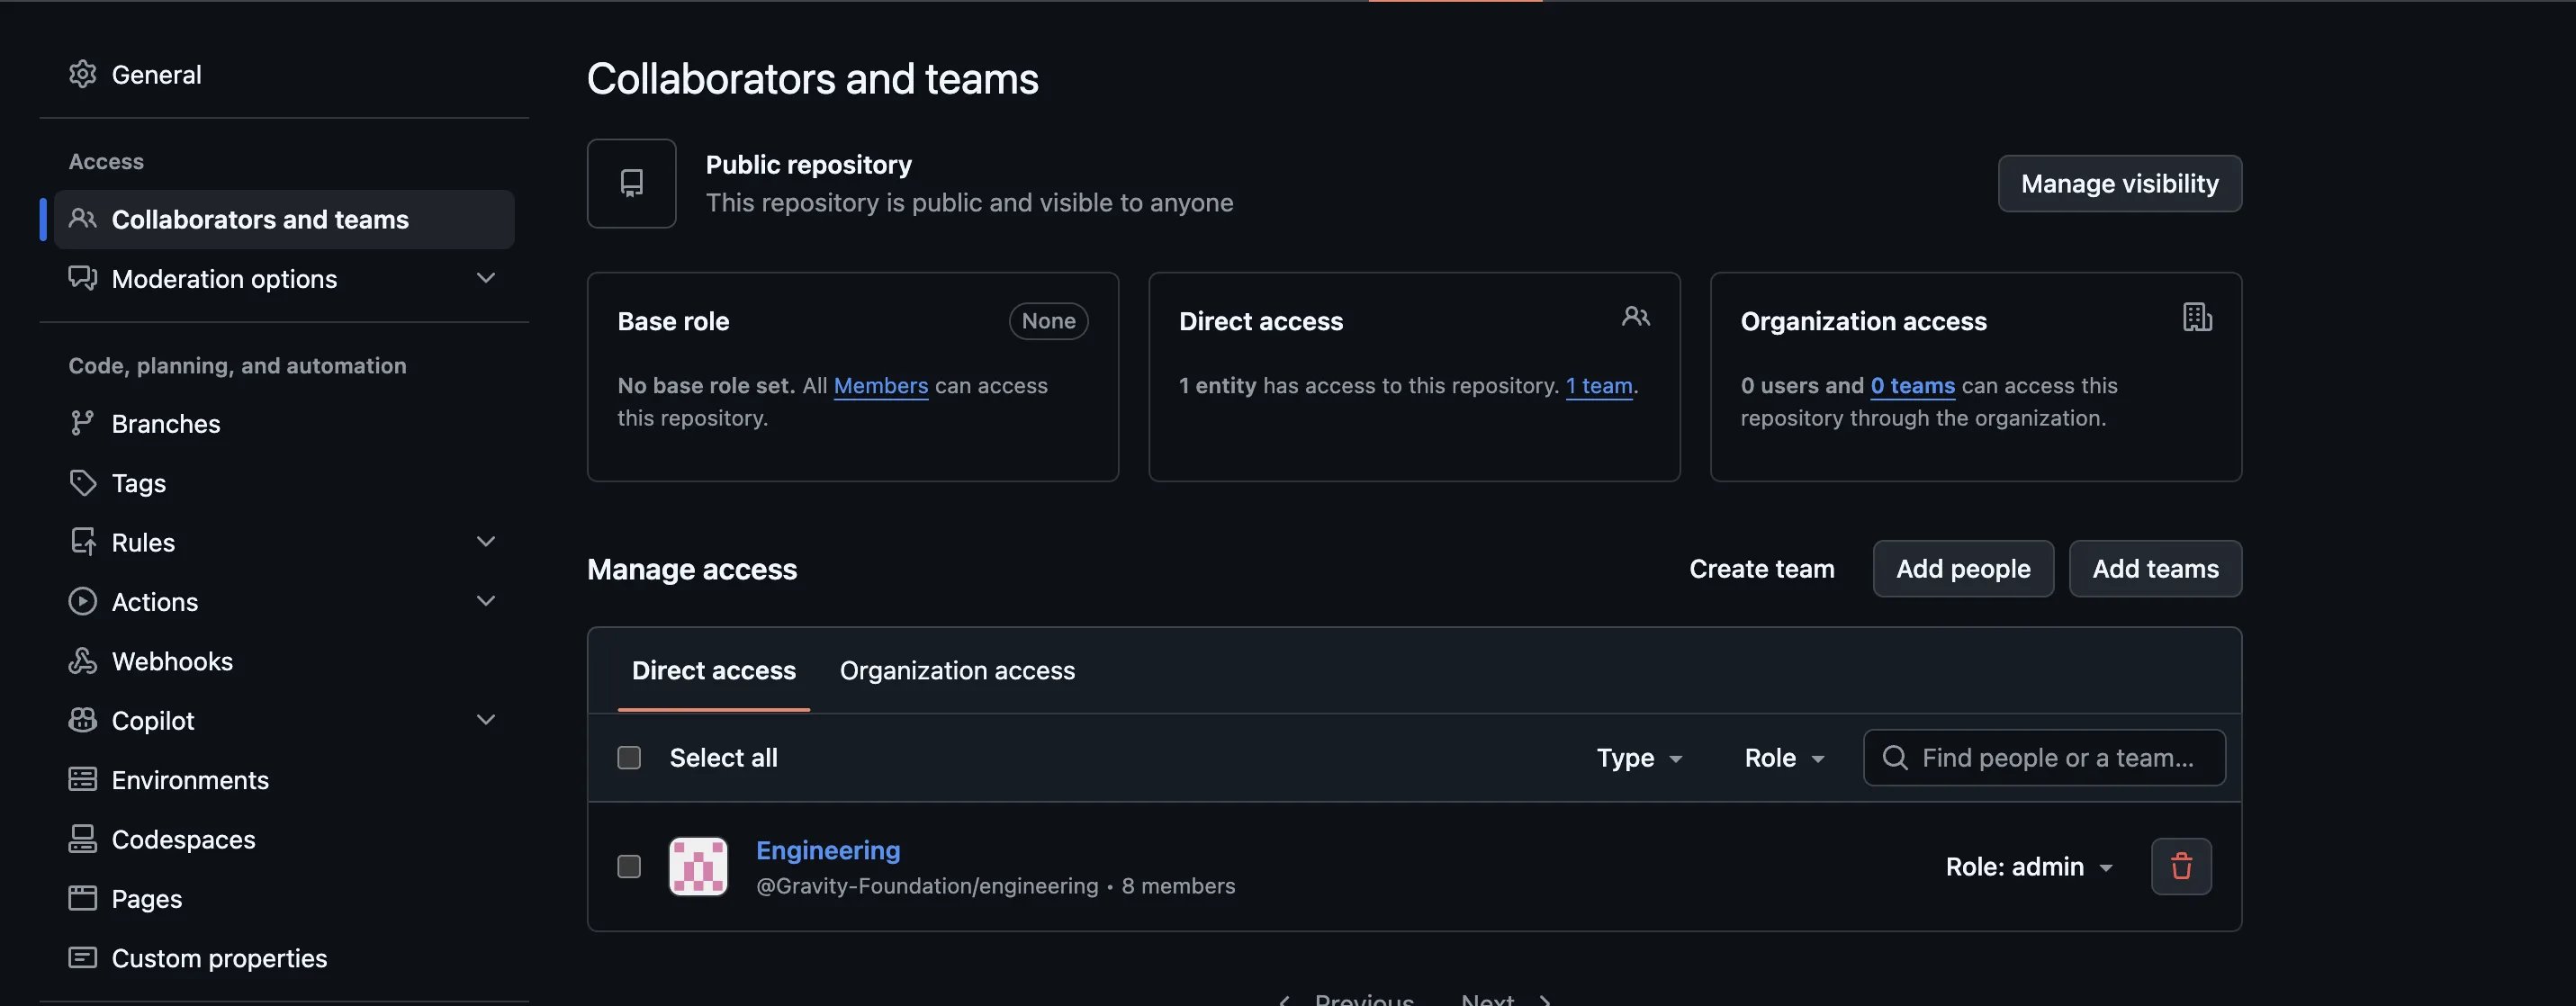Click the Collaborators and teams people icon

[x=82, y=219]
